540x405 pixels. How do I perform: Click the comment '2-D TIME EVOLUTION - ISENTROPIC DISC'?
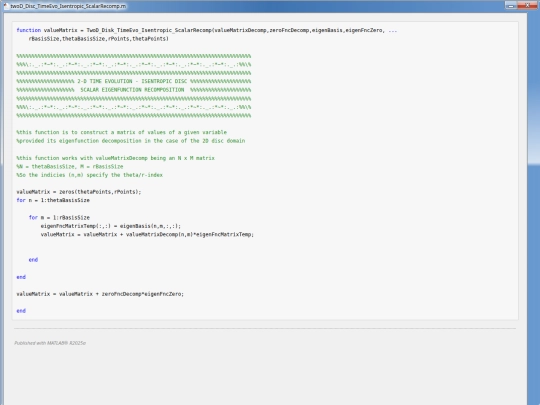click(x=132, y=81)
